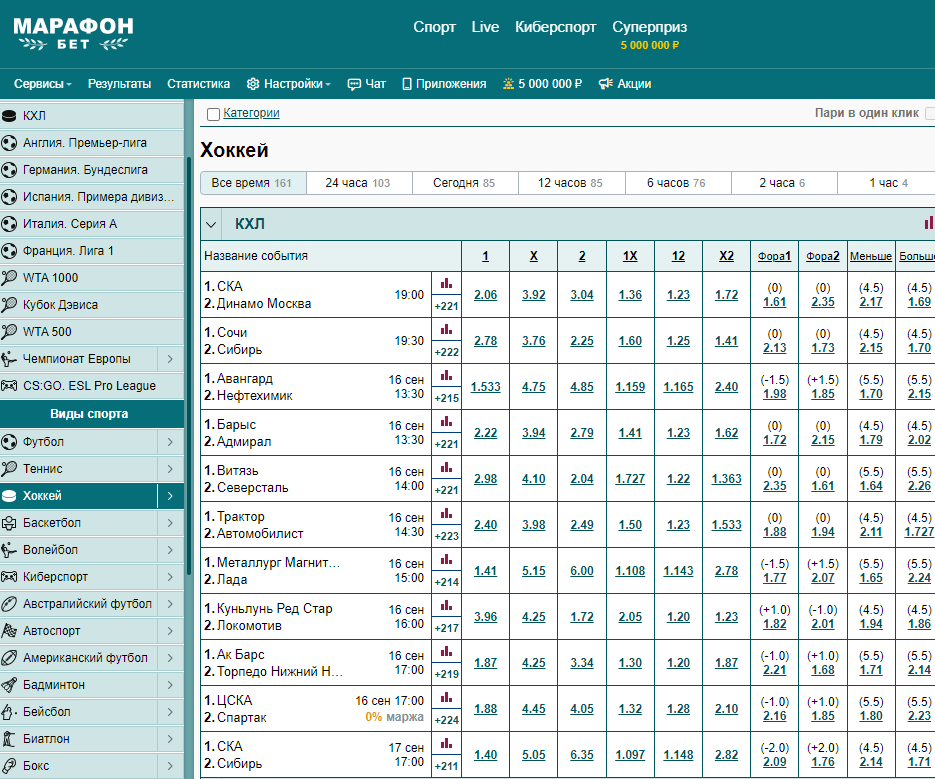The height and width of the screenshot is (779, 935).
Task: Collapse the КХЛ league section
Action: tap(210, 225)
